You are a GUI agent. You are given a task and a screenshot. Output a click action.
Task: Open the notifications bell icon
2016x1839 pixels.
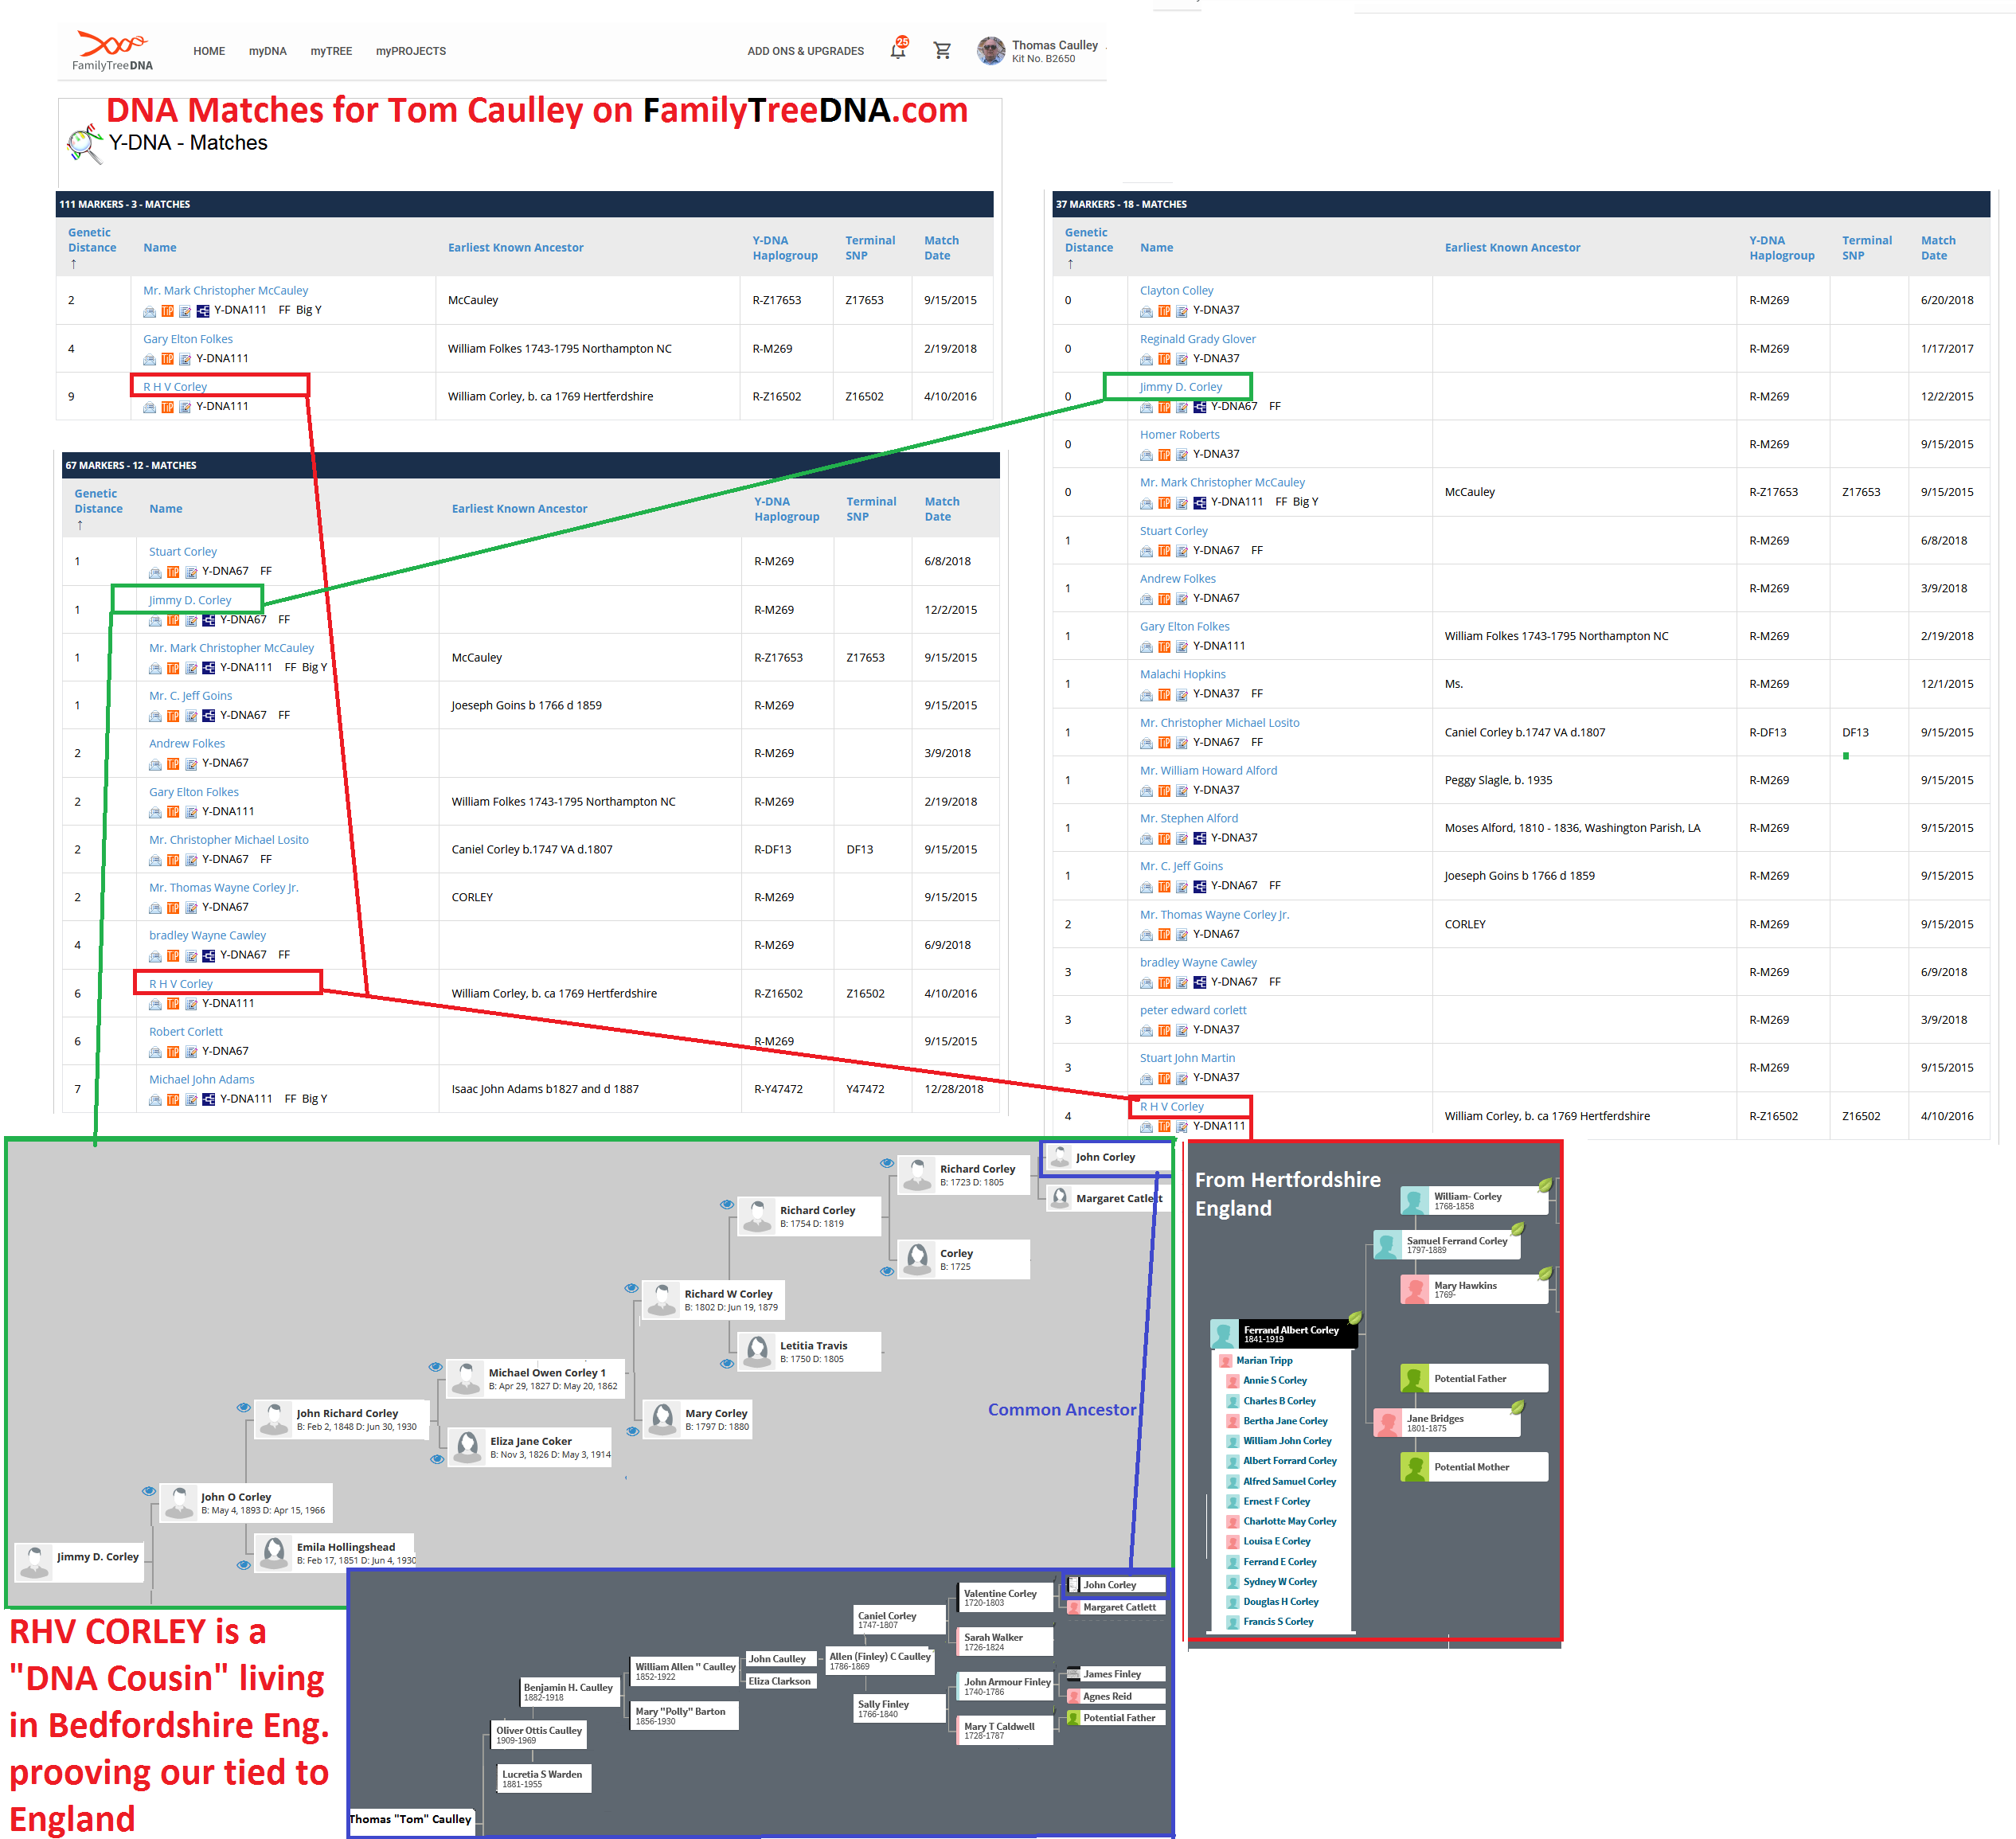(x=898, y=51)
